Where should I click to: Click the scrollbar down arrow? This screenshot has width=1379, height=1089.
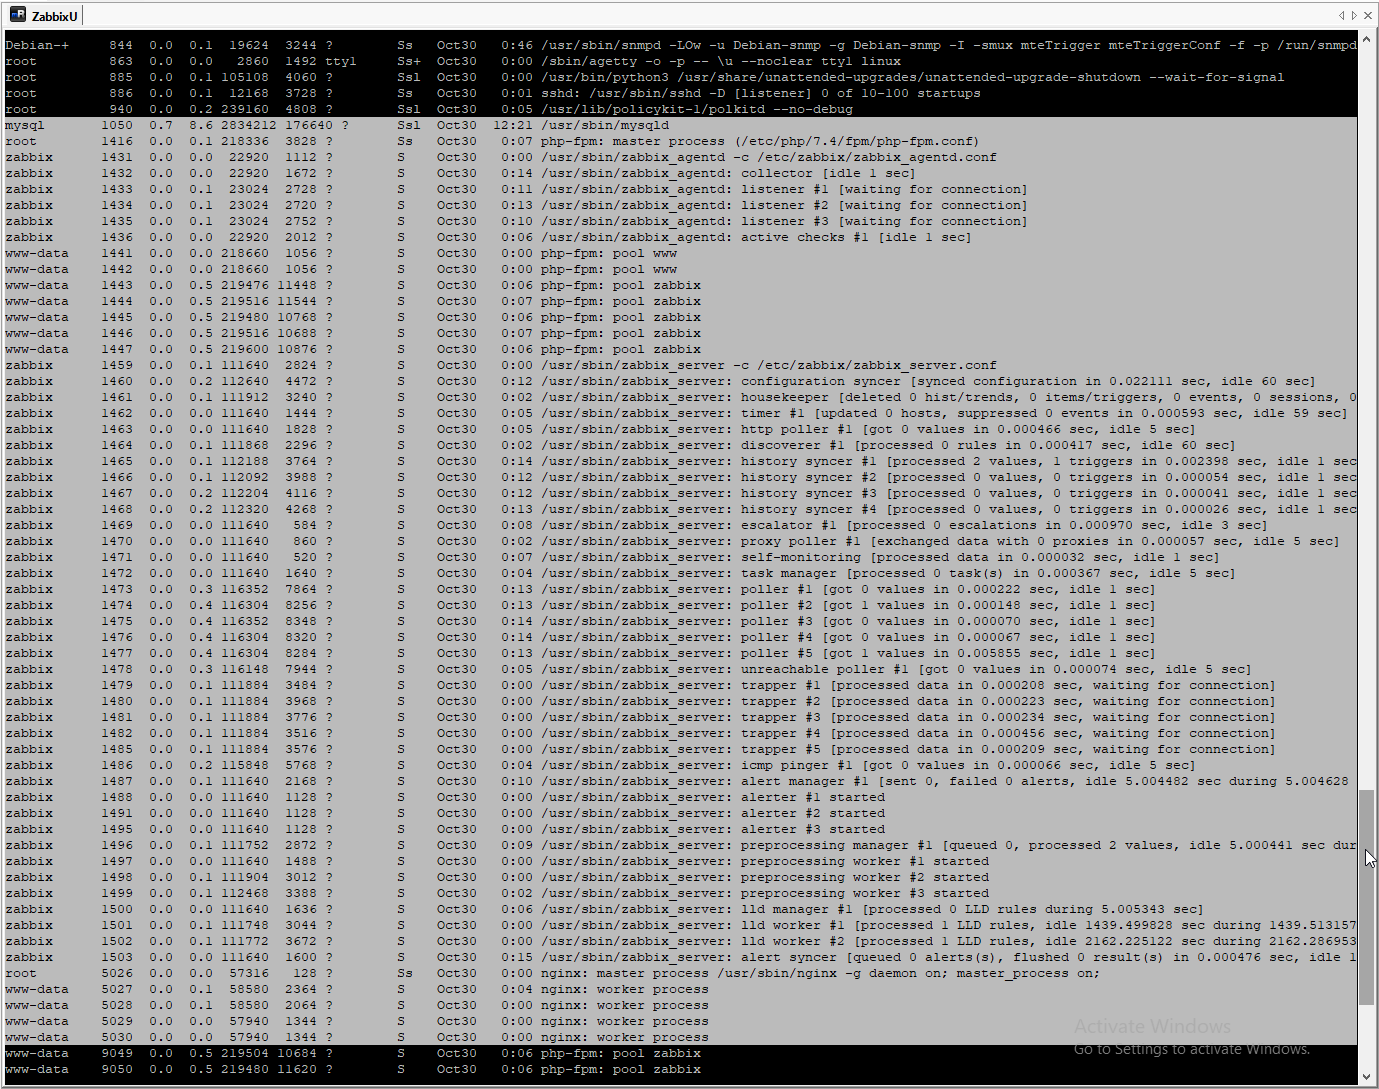[1367, 1077]
